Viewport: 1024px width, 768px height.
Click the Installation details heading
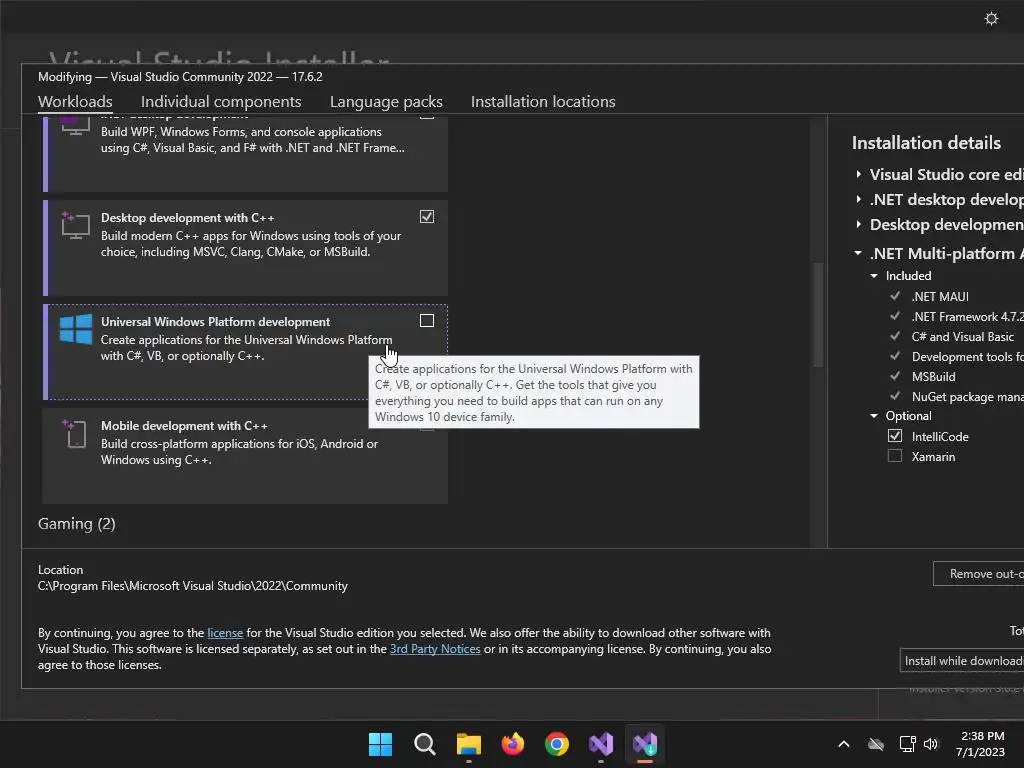926,143
